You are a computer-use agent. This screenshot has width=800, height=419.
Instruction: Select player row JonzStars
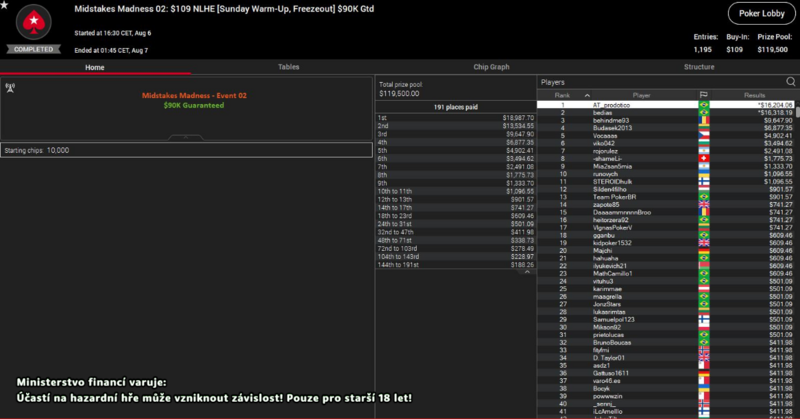coord(666,304)
